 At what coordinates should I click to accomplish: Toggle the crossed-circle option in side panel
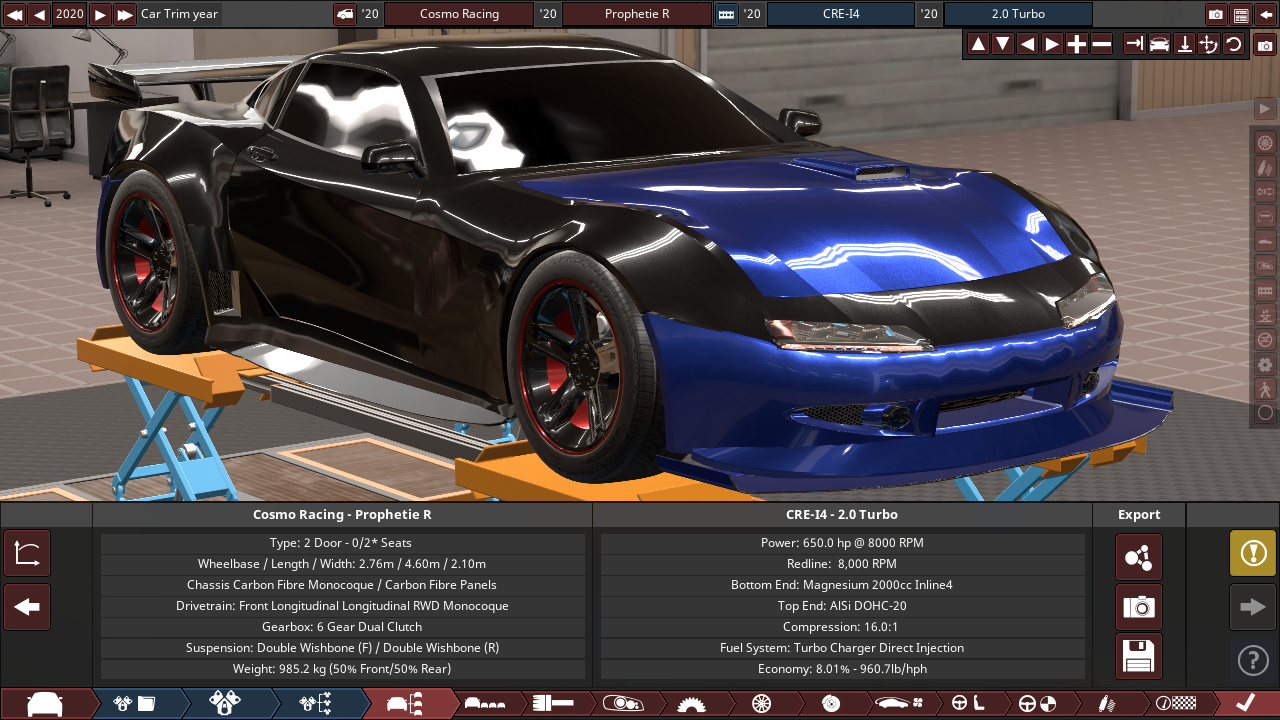(1265, 339)
